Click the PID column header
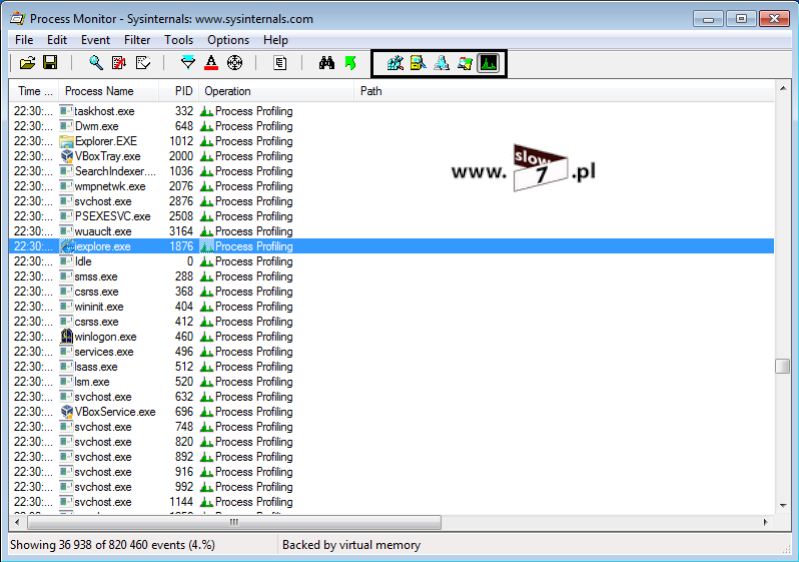 [x=179, y=91]
